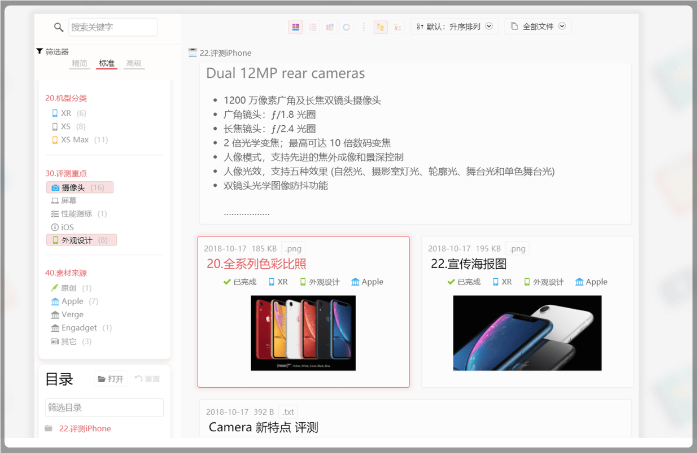The width and height of the screenshot is (697, 453).
Task: Click Apple tag on 22.宣传海报图 card
Action: (x=591, y=282)
